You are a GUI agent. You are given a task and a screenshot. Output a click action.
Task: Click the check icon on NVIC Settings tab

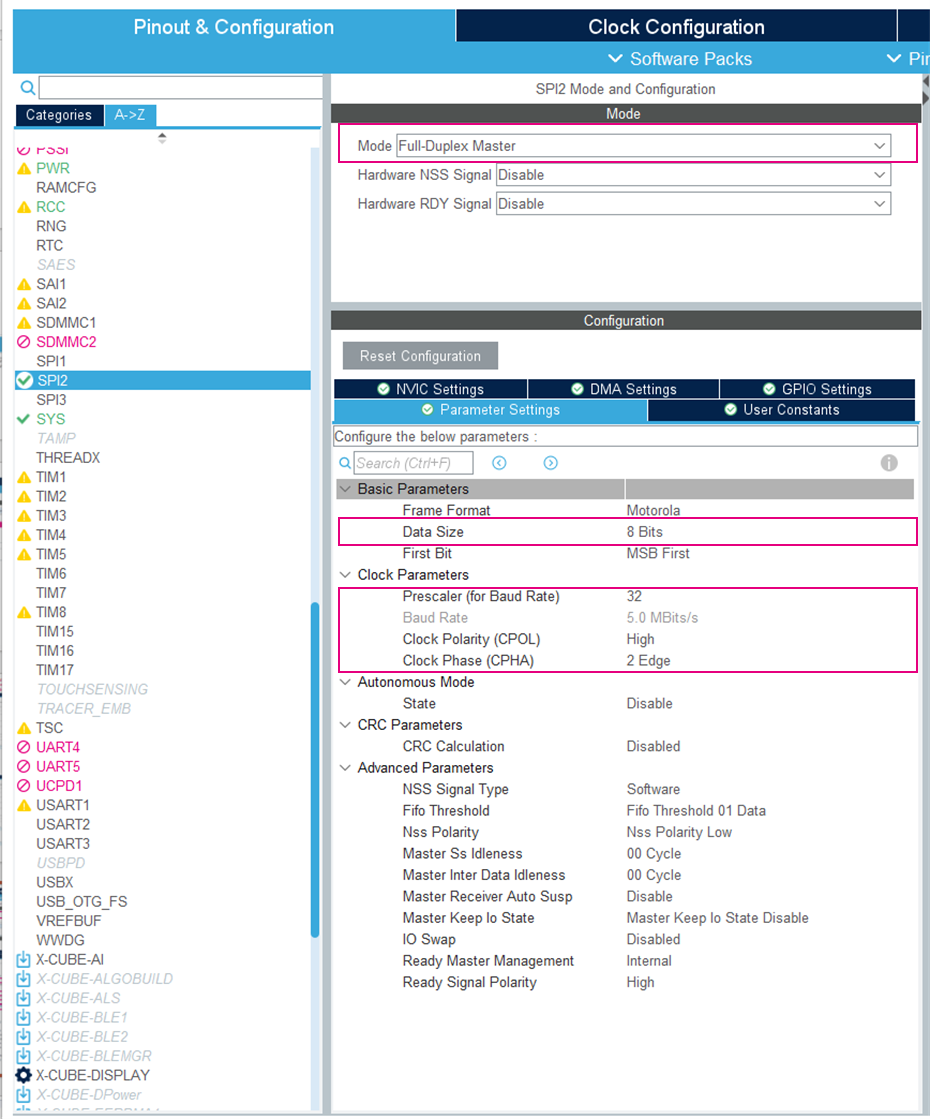pos(383,389)
